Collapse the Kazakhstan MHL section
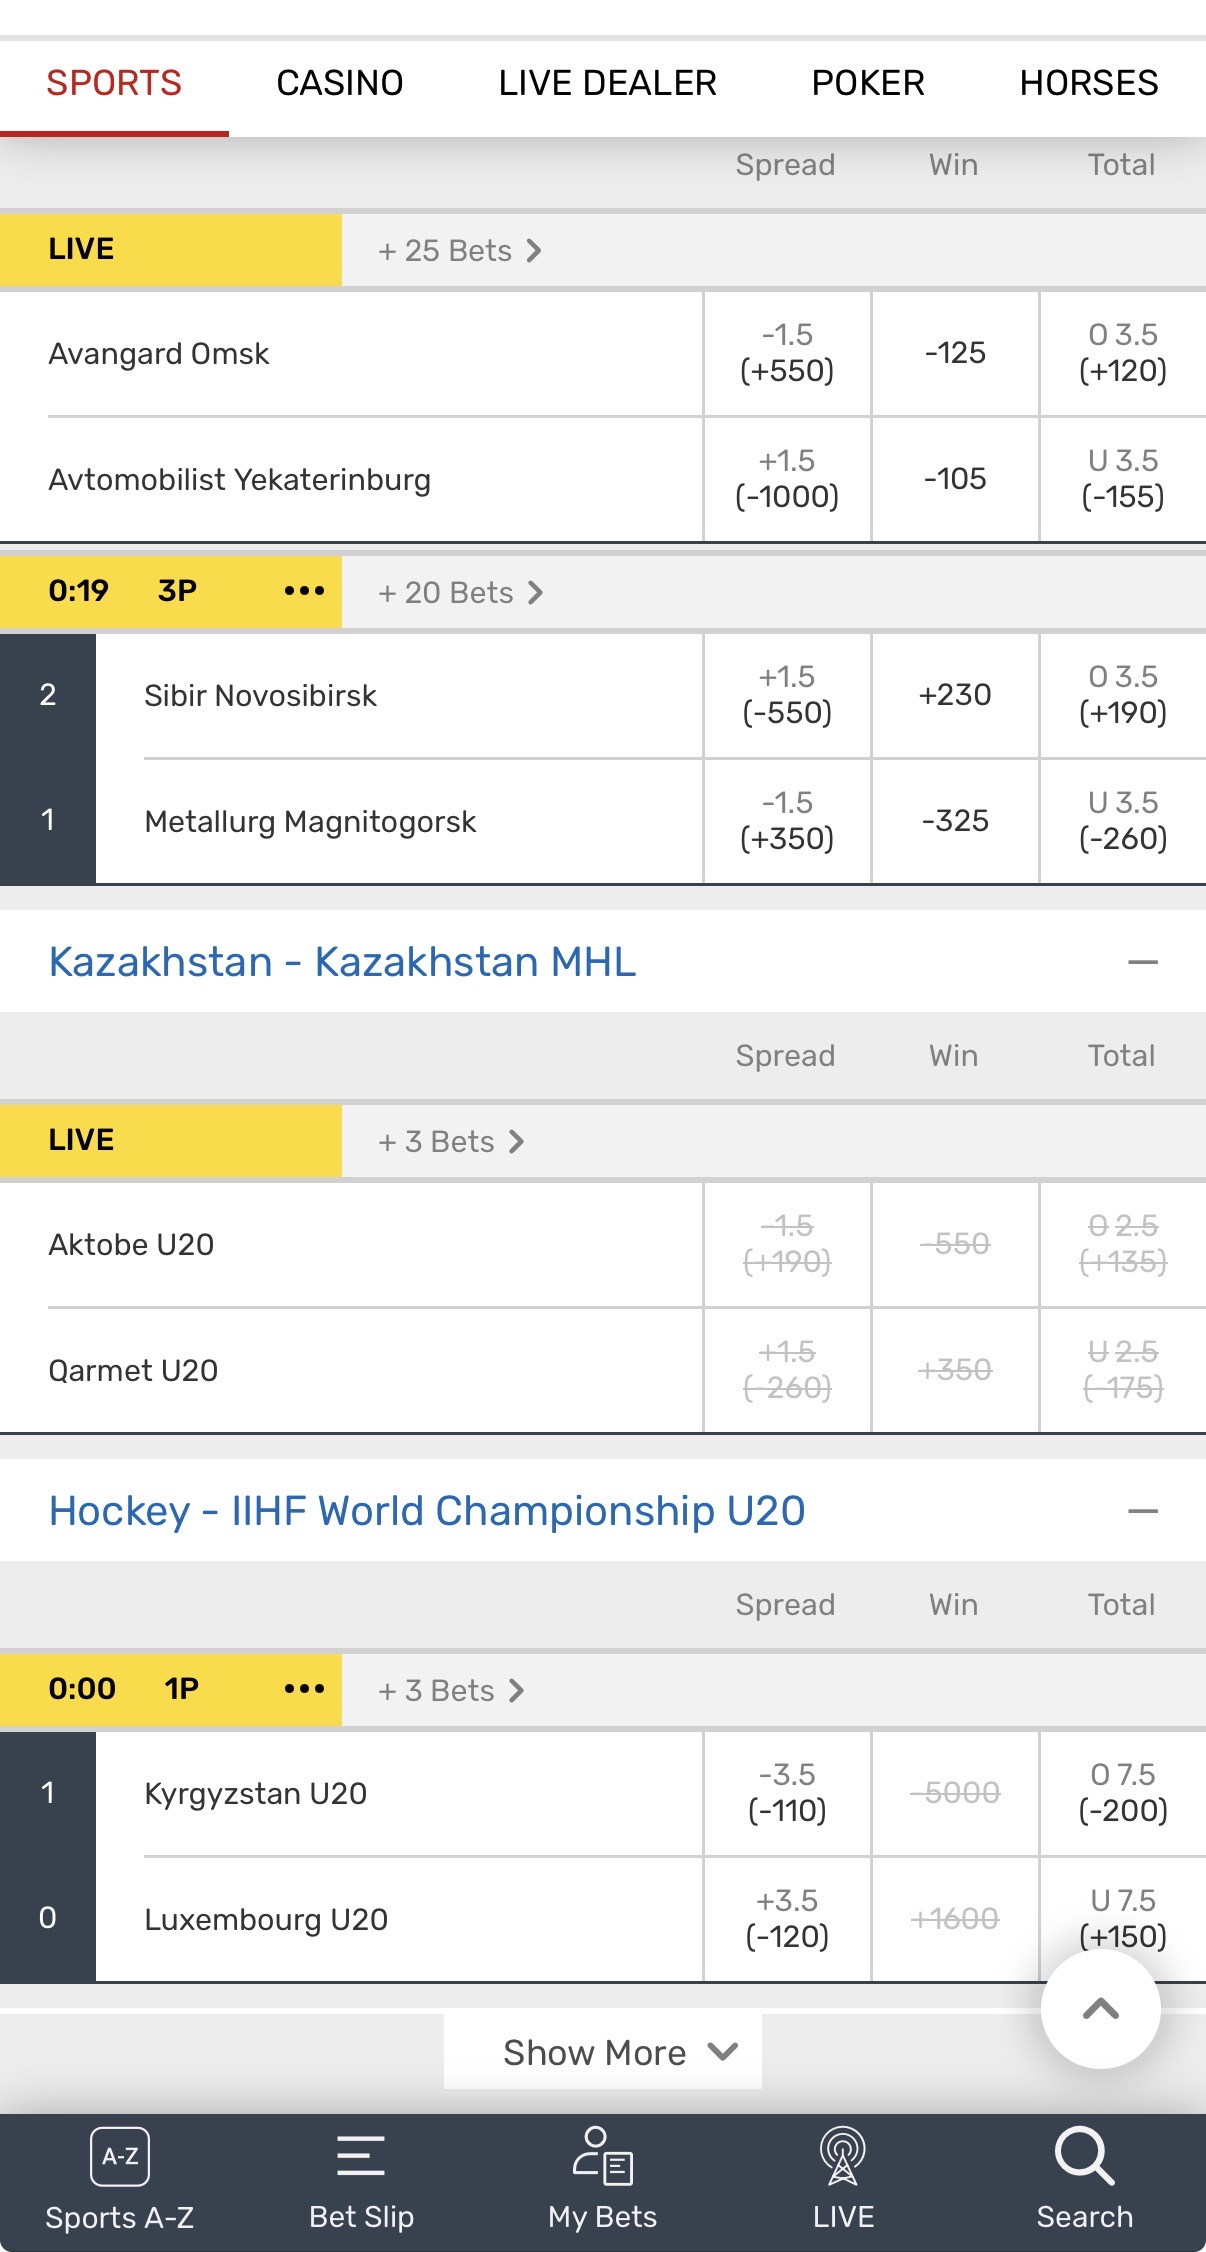 (1142, 962)
